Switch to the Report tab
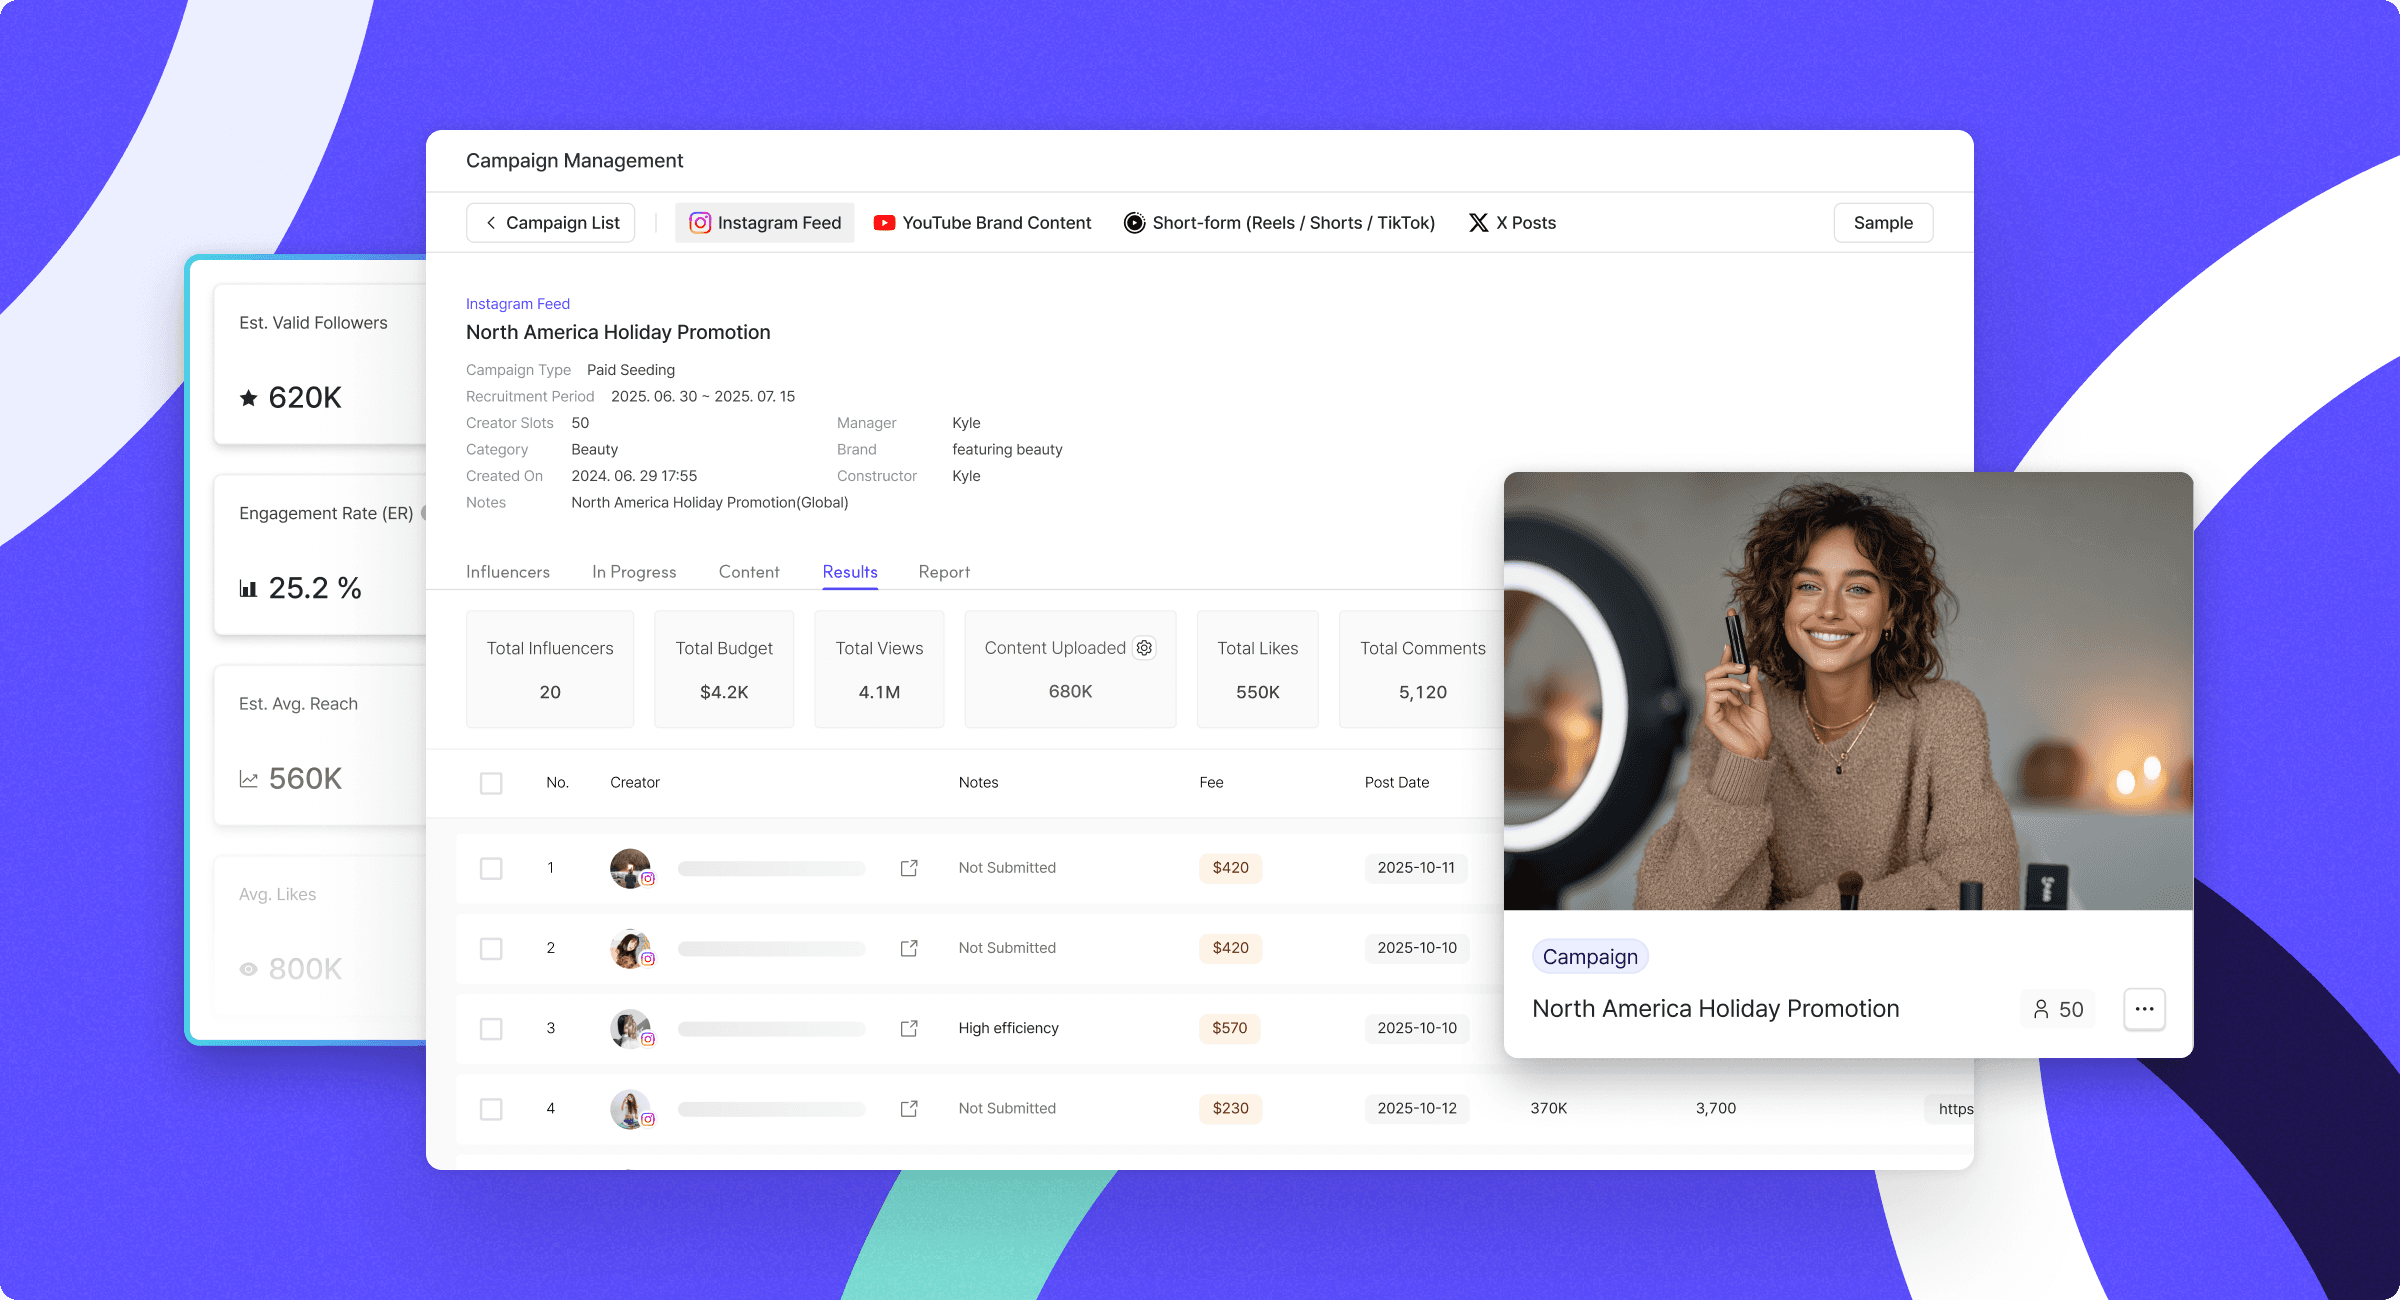This screenshot has height=1300, width=2400. 943,572
